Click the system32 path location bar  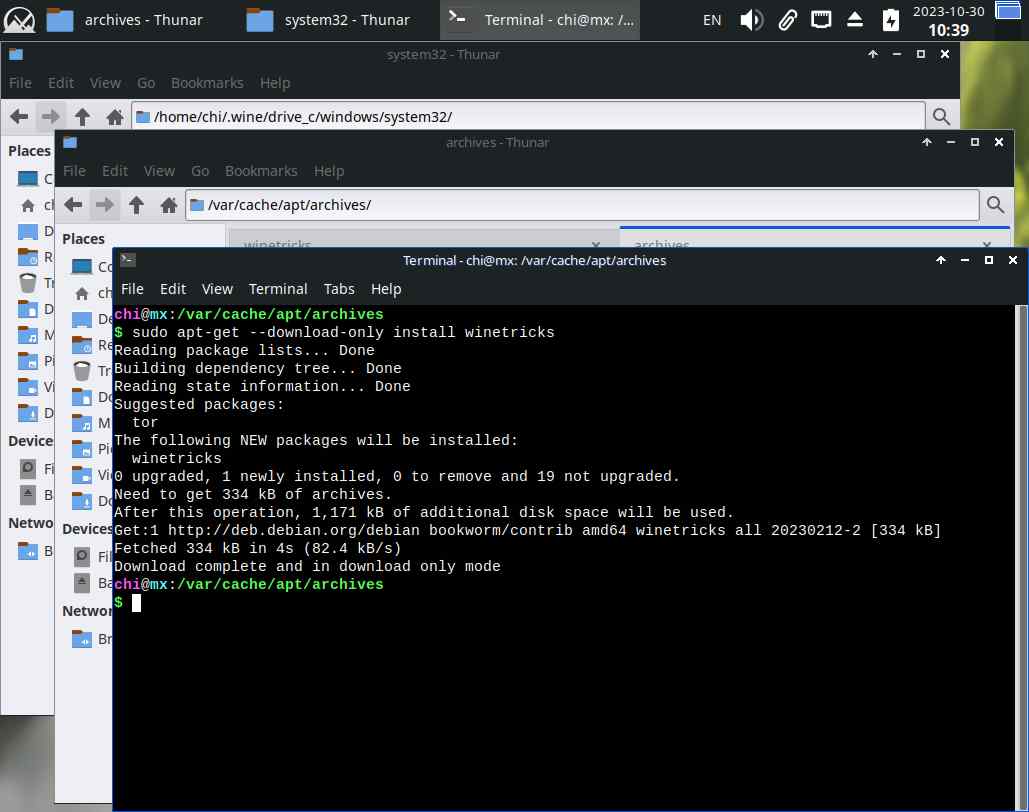(528, 116)
